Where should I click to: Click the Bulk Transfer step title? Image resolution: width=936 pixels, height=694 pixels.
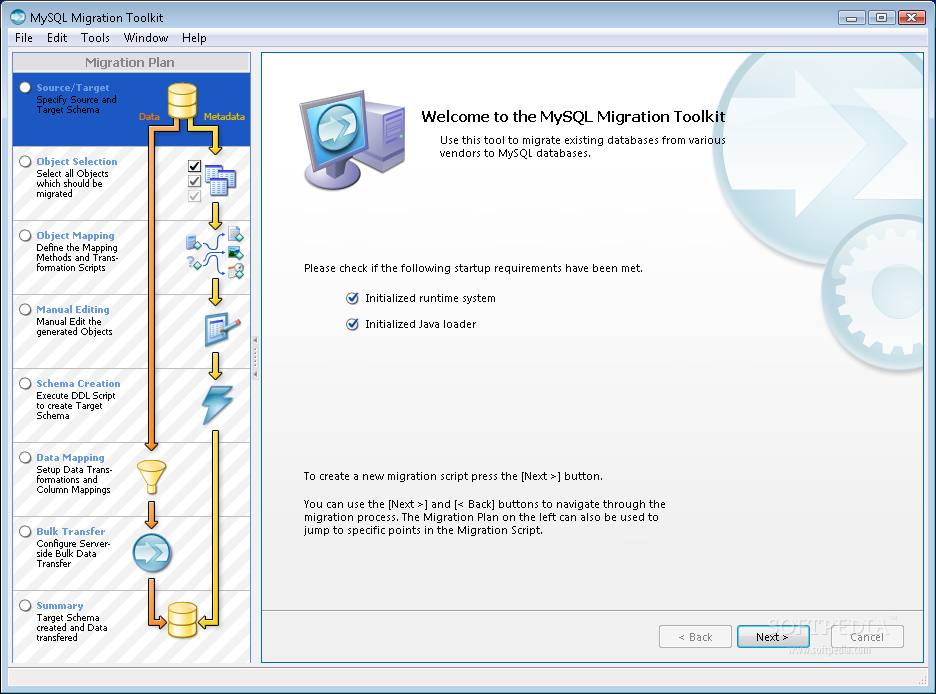(x=70, y=531)
